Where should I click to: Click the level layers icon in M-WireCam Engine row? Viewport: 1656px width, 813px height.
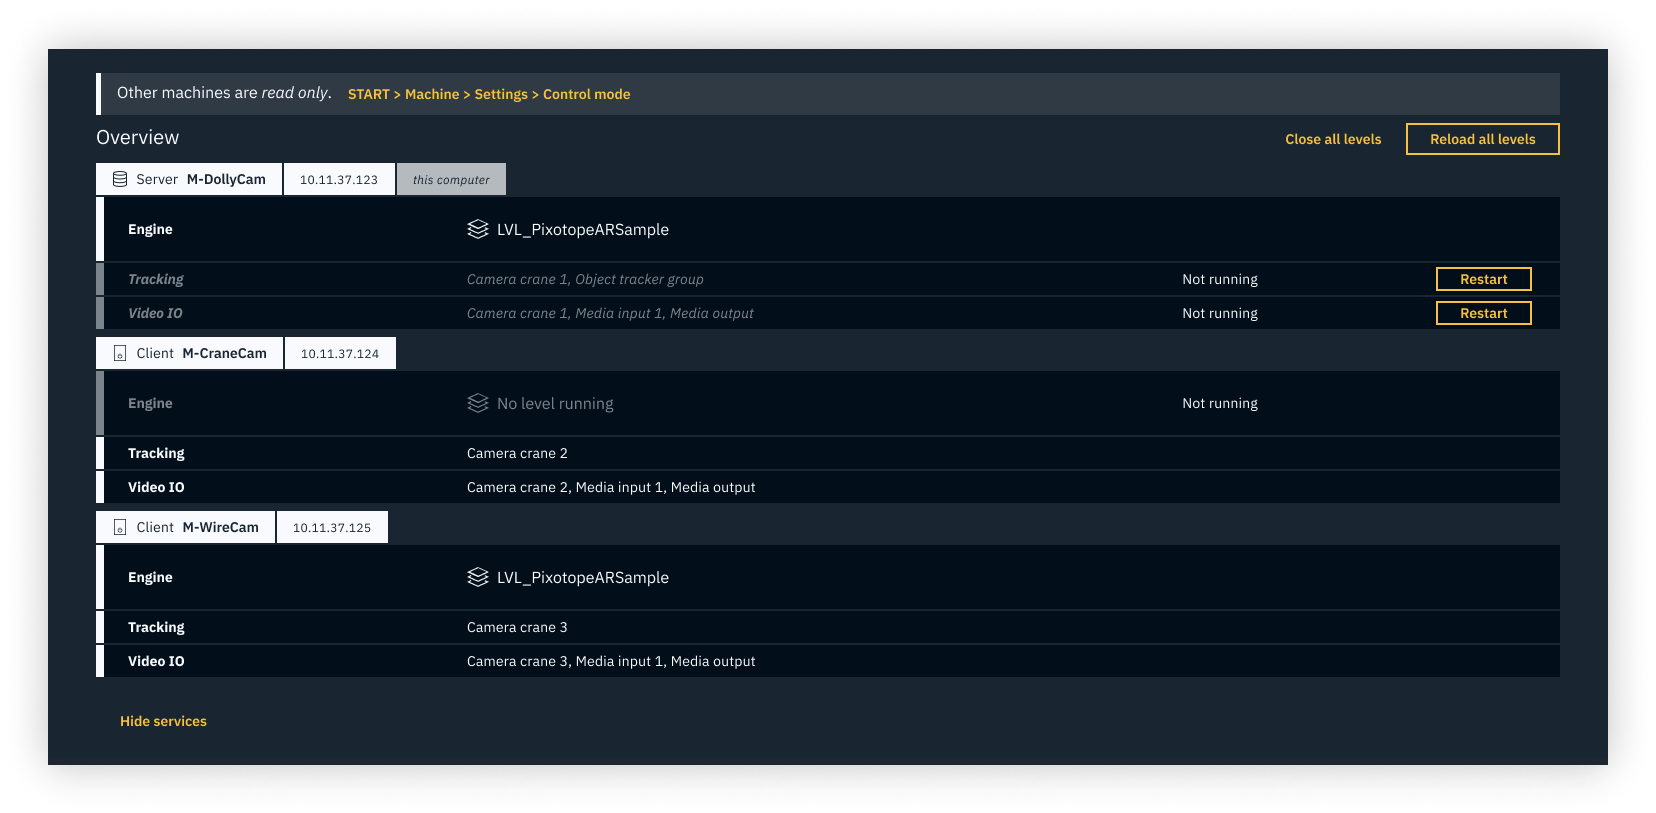point(478,577)
